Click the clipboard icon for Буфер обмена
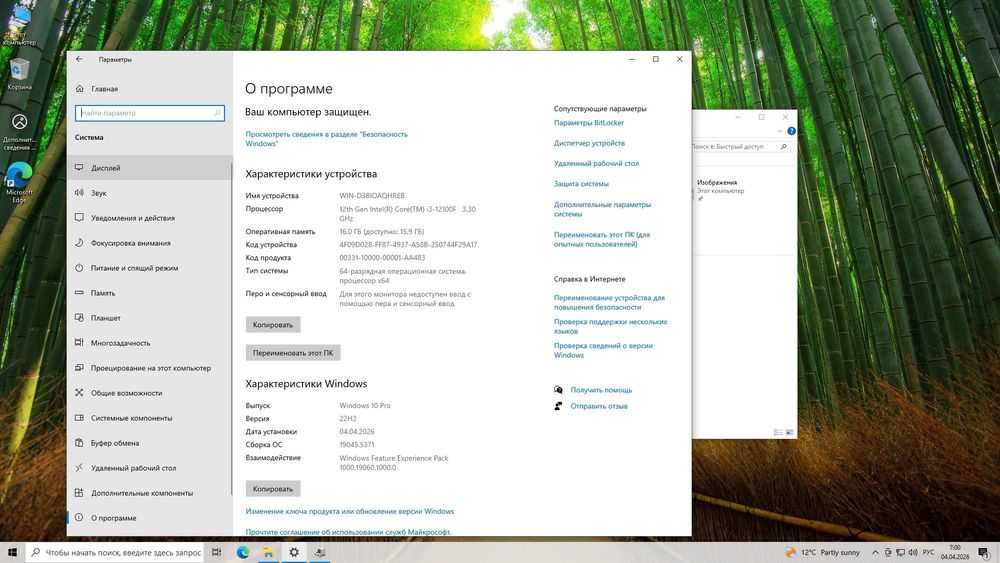The width and height of the screenshot is (1000, 563). coord(79,442)
